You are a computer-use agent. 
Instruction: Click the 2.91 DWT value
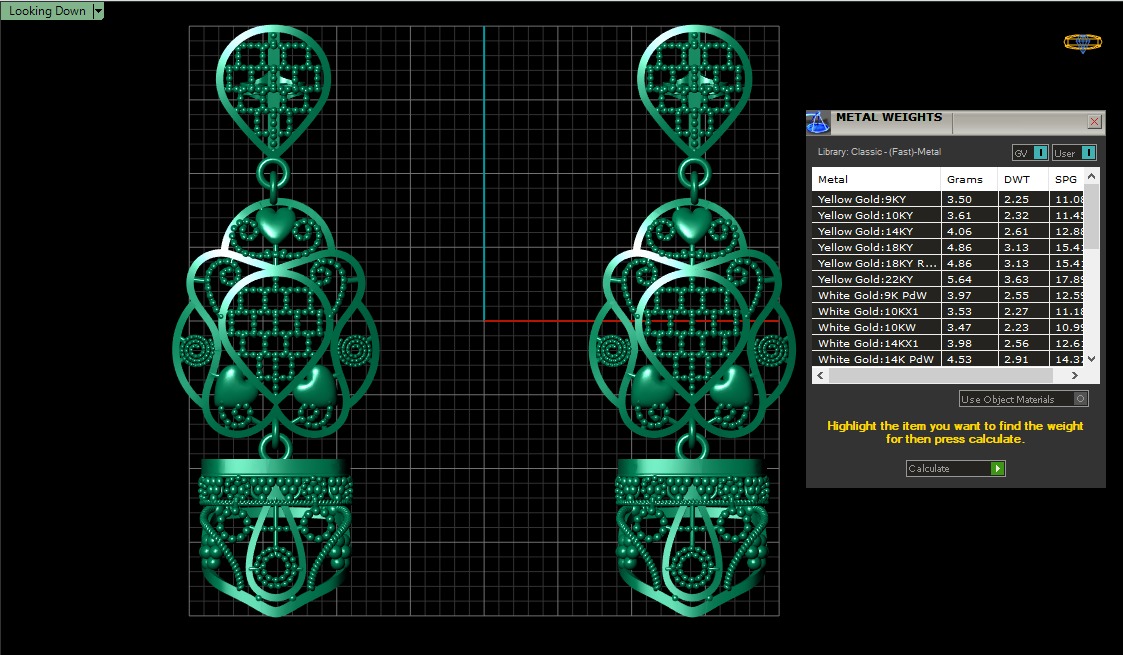[x=1016, y=359]
